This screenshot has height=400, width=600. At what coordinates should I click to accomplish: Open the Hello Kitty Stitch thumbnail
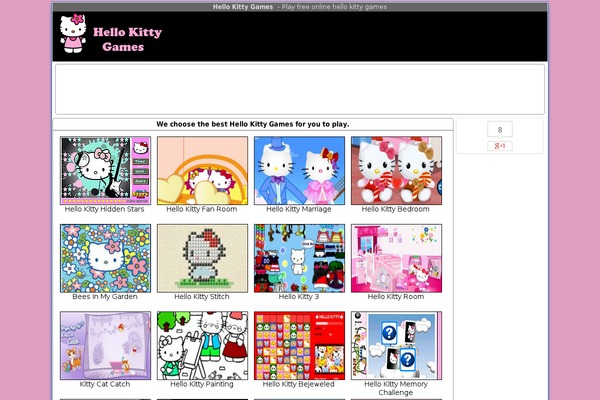click(202, 258)
